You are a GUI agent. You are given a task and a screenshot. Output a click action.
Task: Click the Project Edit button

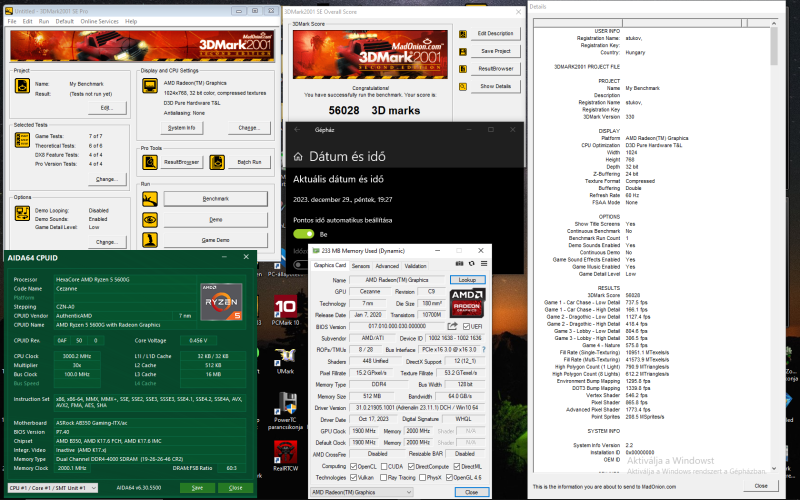107,108
